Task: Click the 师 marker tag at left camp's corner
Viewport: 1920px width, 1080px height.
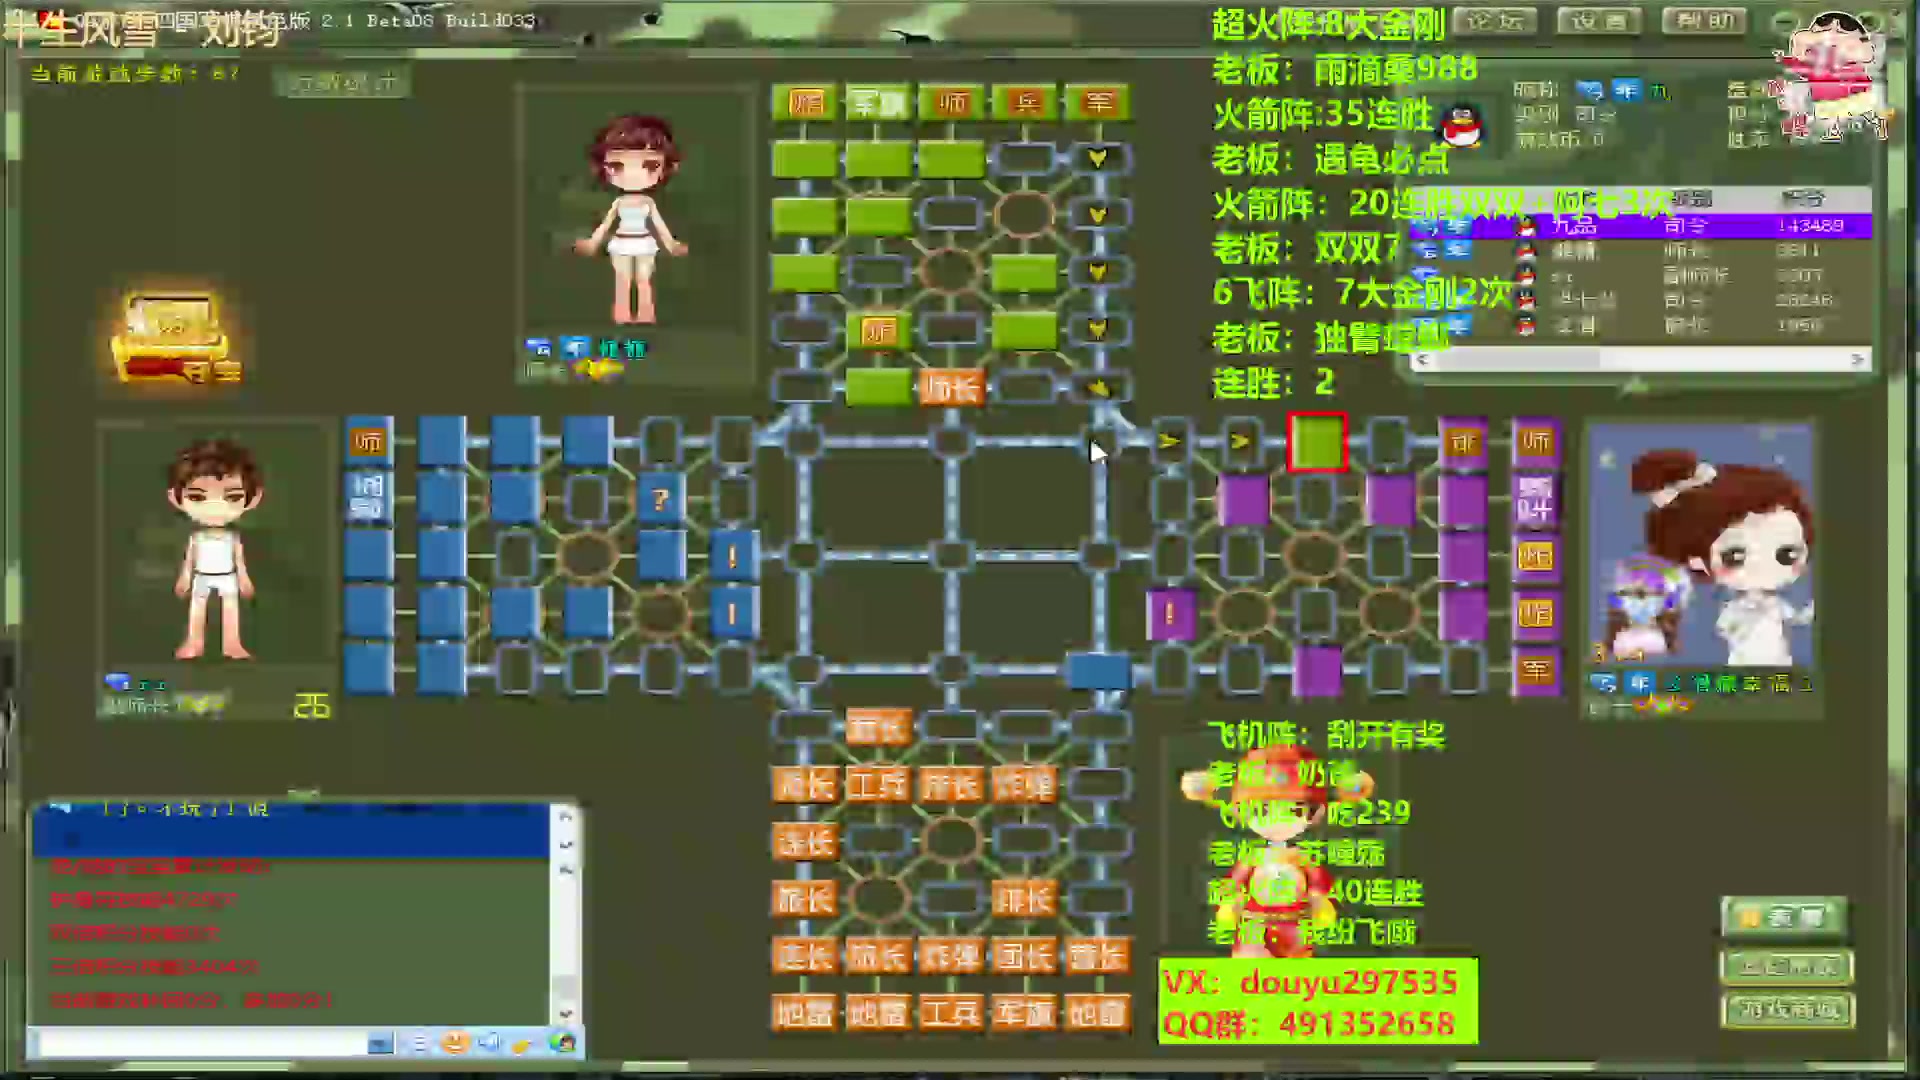Action: point(369,442)
